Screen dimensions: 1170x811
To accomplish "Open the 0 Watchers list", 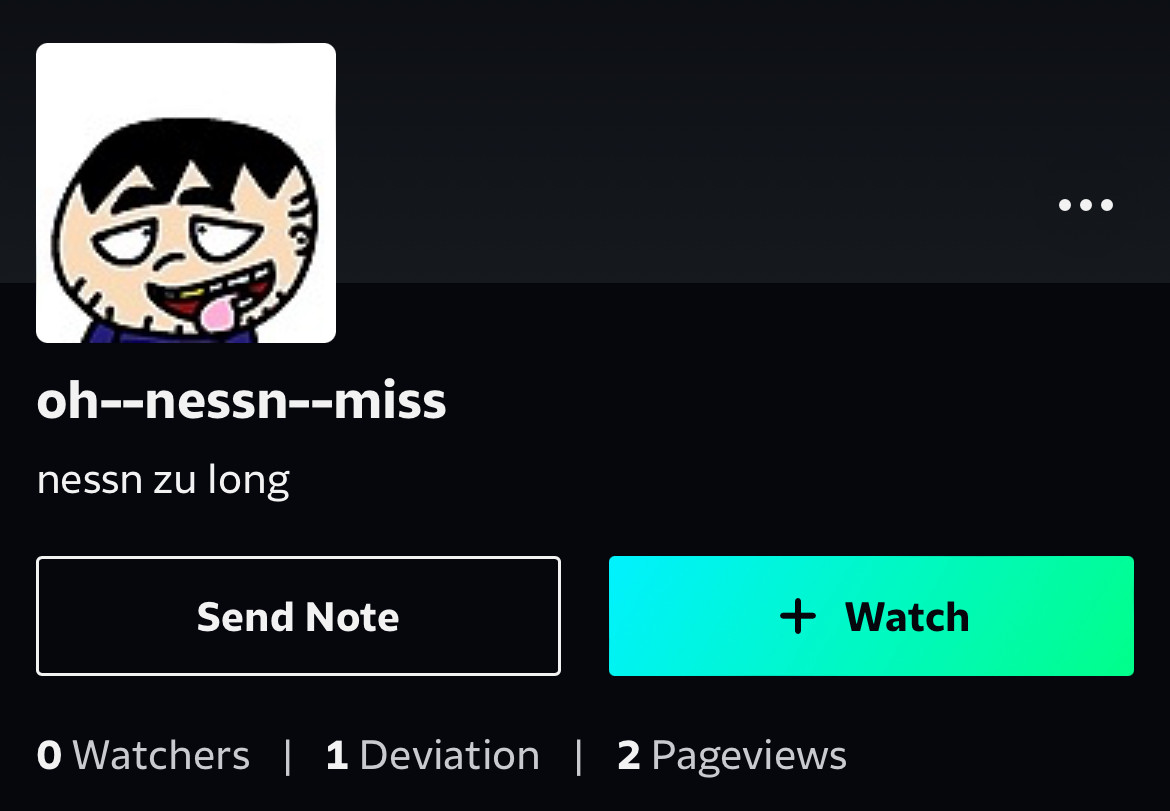I will 143,755.
